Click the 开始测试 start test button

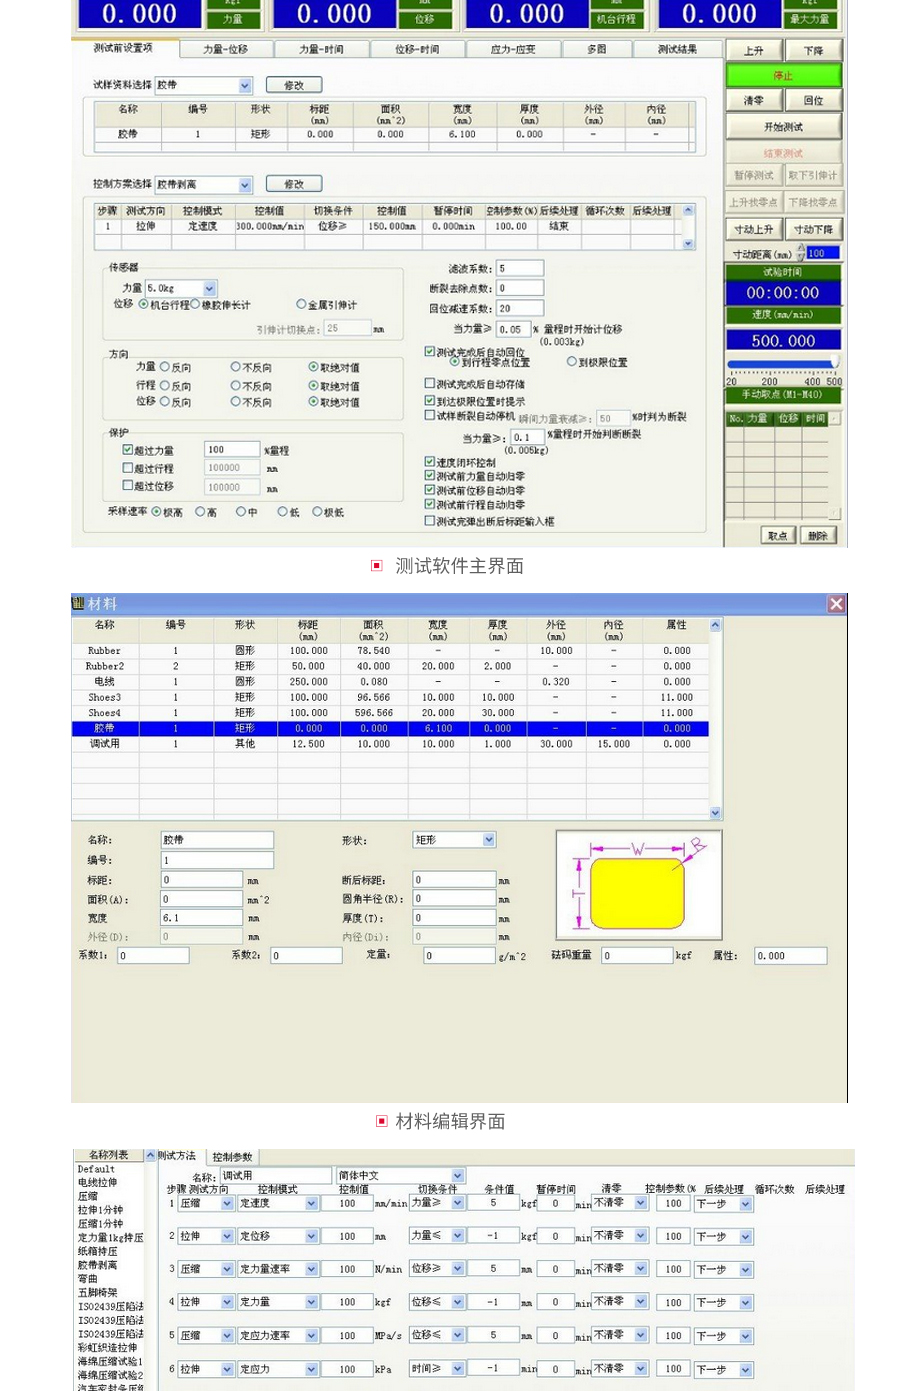click(x=783, y=127)
